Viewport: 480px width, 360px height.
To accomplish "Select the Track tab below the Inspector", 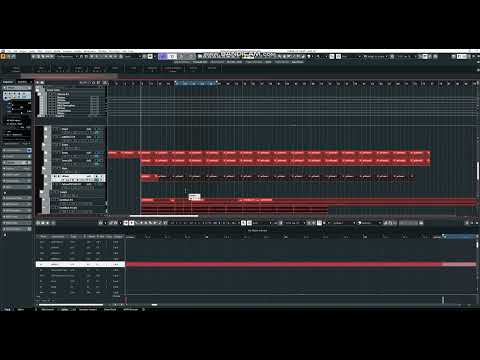I will click(7, 309).
